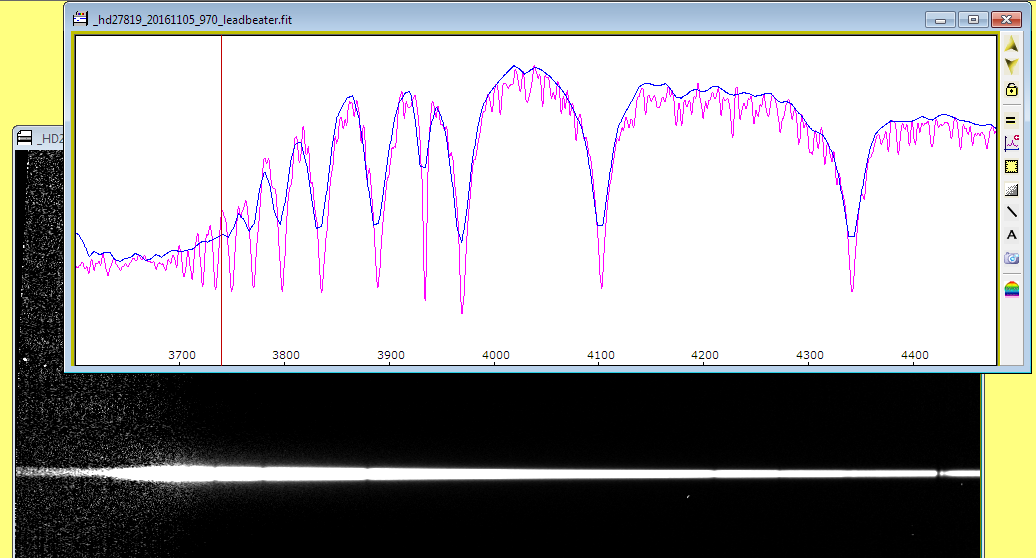This screenshot has width=1036, height=558.
Task: Select the diagonal line drawing tool
Action: (1011, 212)
